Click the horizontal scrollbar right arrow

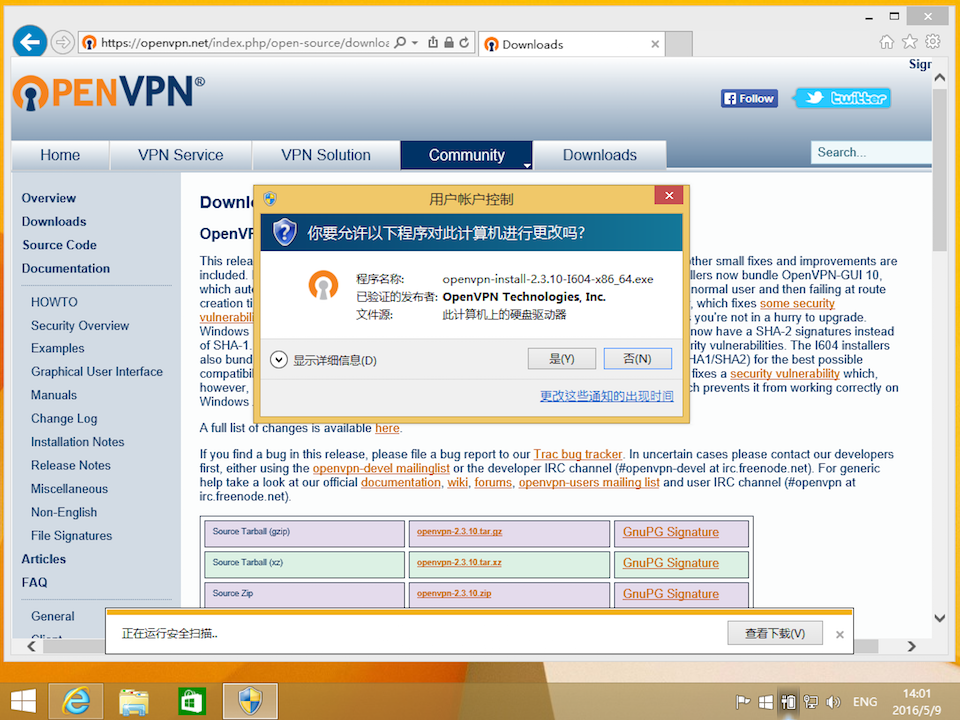[912, 647]
